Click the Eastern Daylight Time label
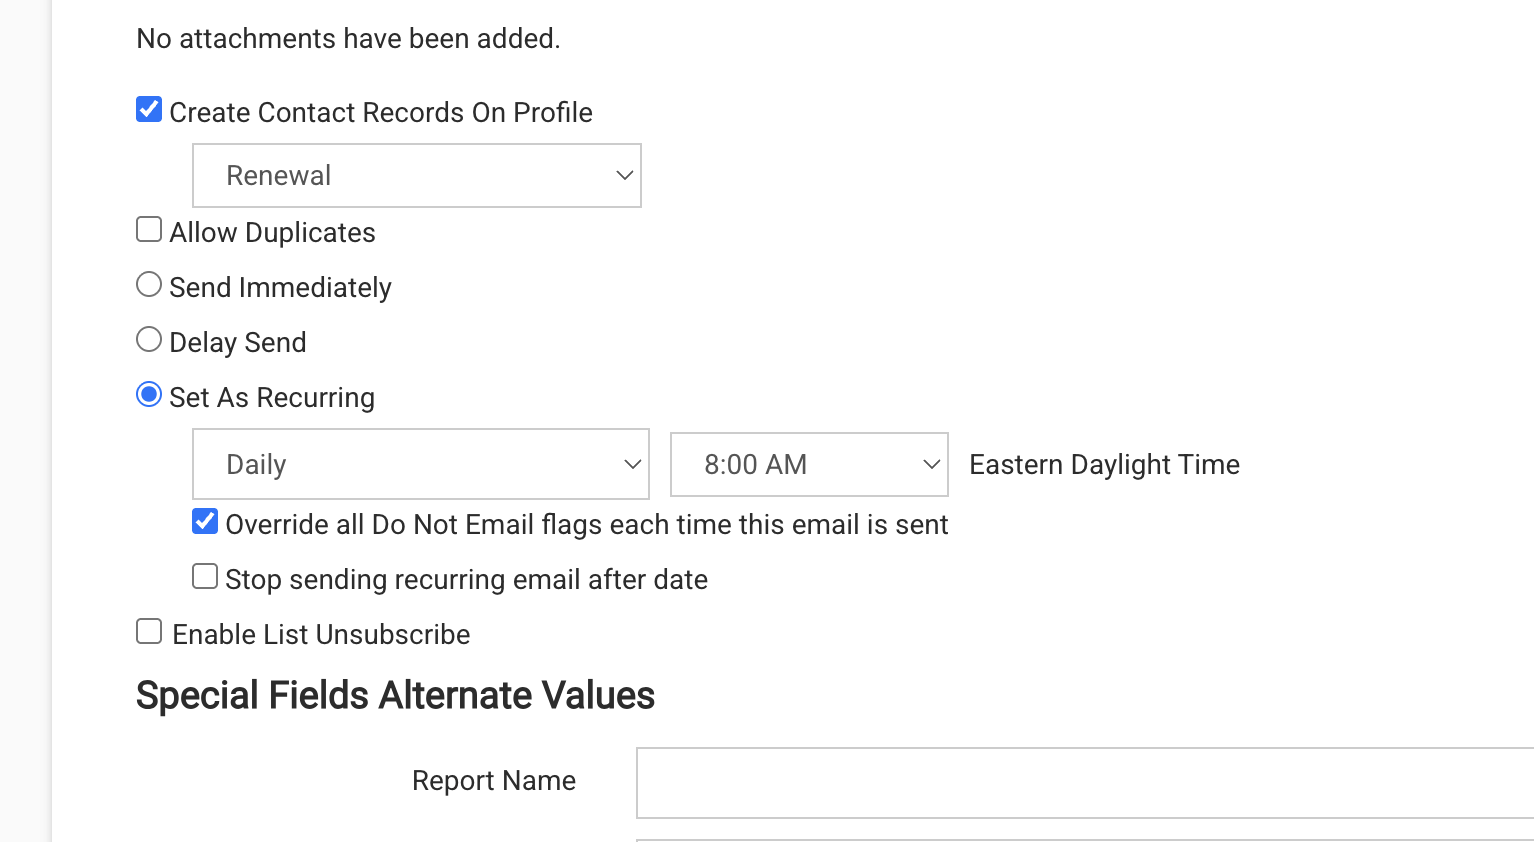Image resolution: width=1534 pixels, height=842 pixels. pos(1104,465)
